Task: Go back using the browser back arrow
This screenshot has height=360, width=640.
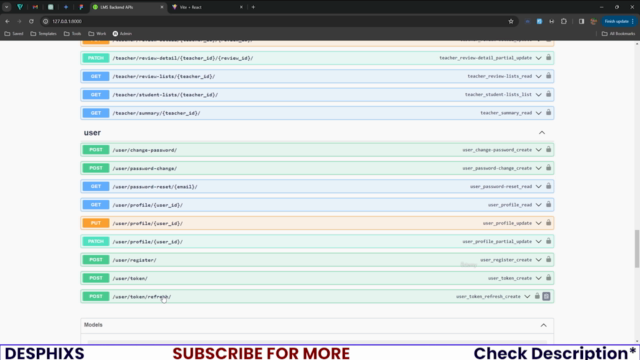Action: [x=7, y=21]
